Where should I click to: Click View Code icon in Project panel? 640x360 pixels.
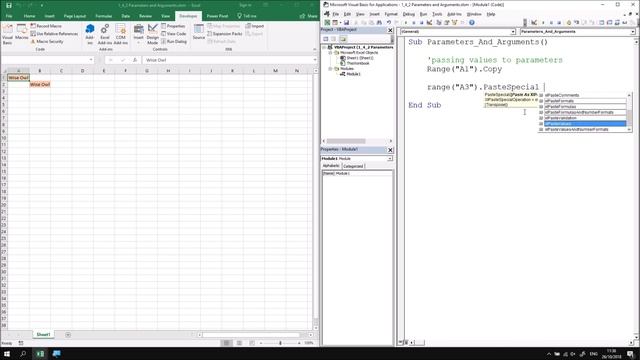tap(326, 39)
